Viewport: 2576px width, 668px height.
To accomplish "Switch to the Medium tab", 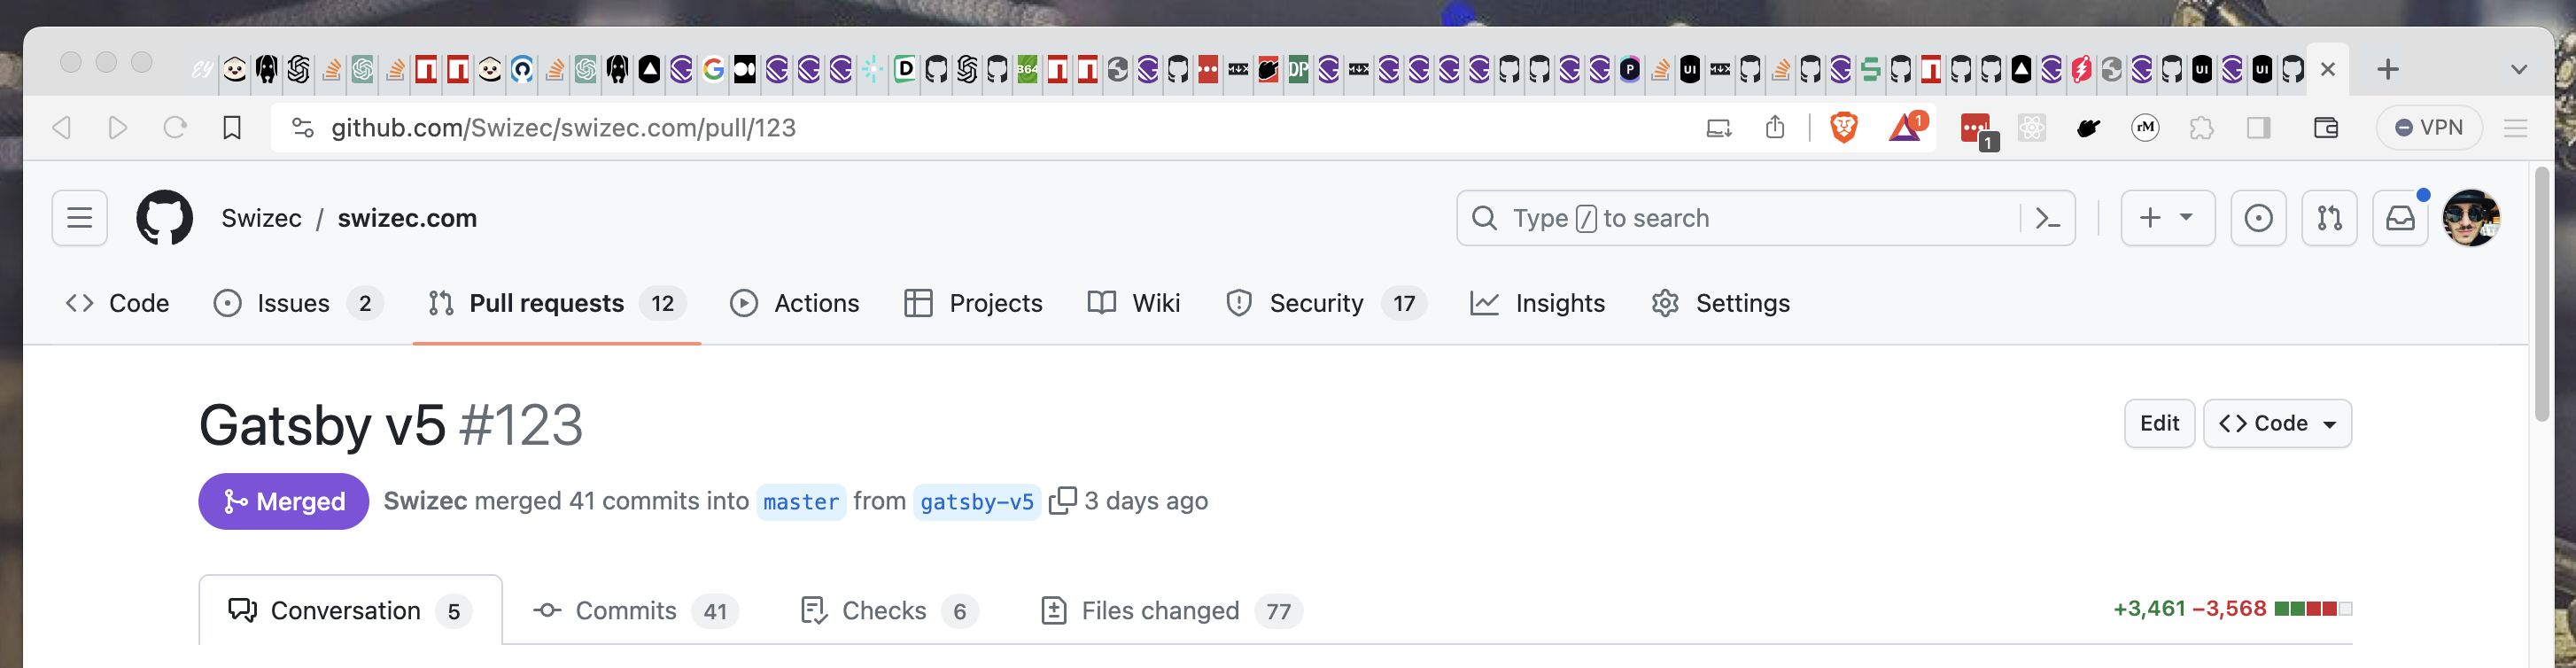I will coord(745,69).
